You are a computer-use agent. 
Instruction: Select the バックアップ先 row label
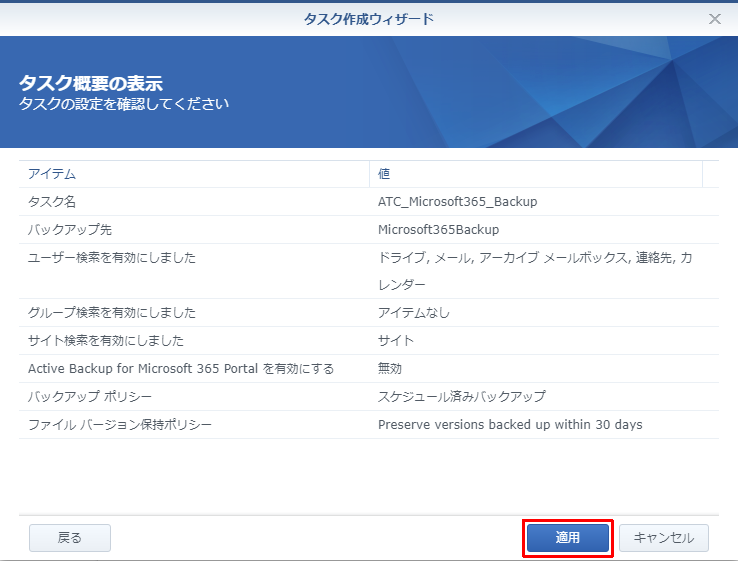point(70,229)
